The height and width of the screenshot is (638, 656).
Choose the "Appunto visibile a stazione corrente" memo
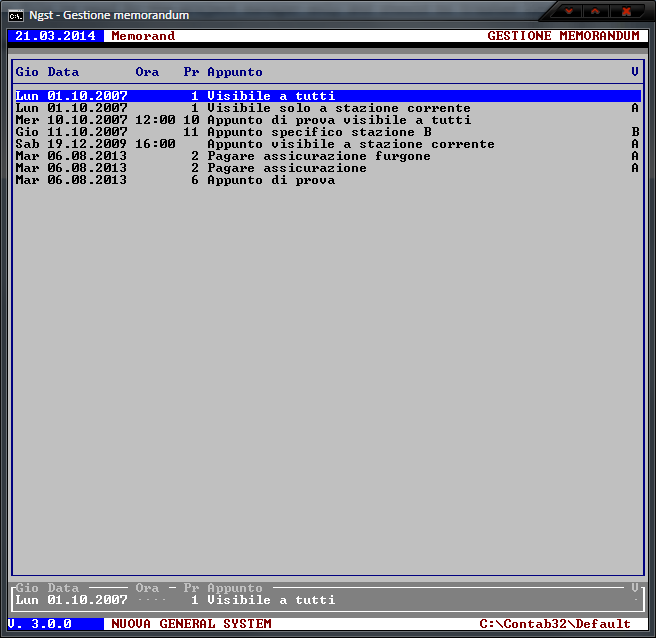tap(350, 144)
